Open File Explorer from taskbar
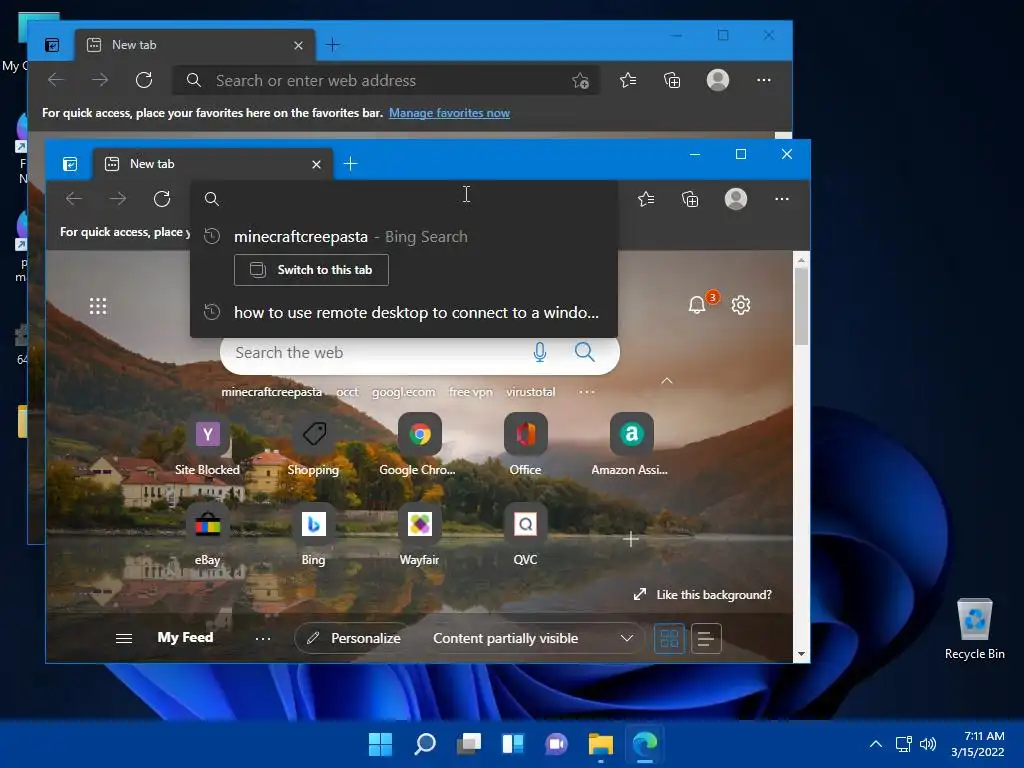 point(601,744)
